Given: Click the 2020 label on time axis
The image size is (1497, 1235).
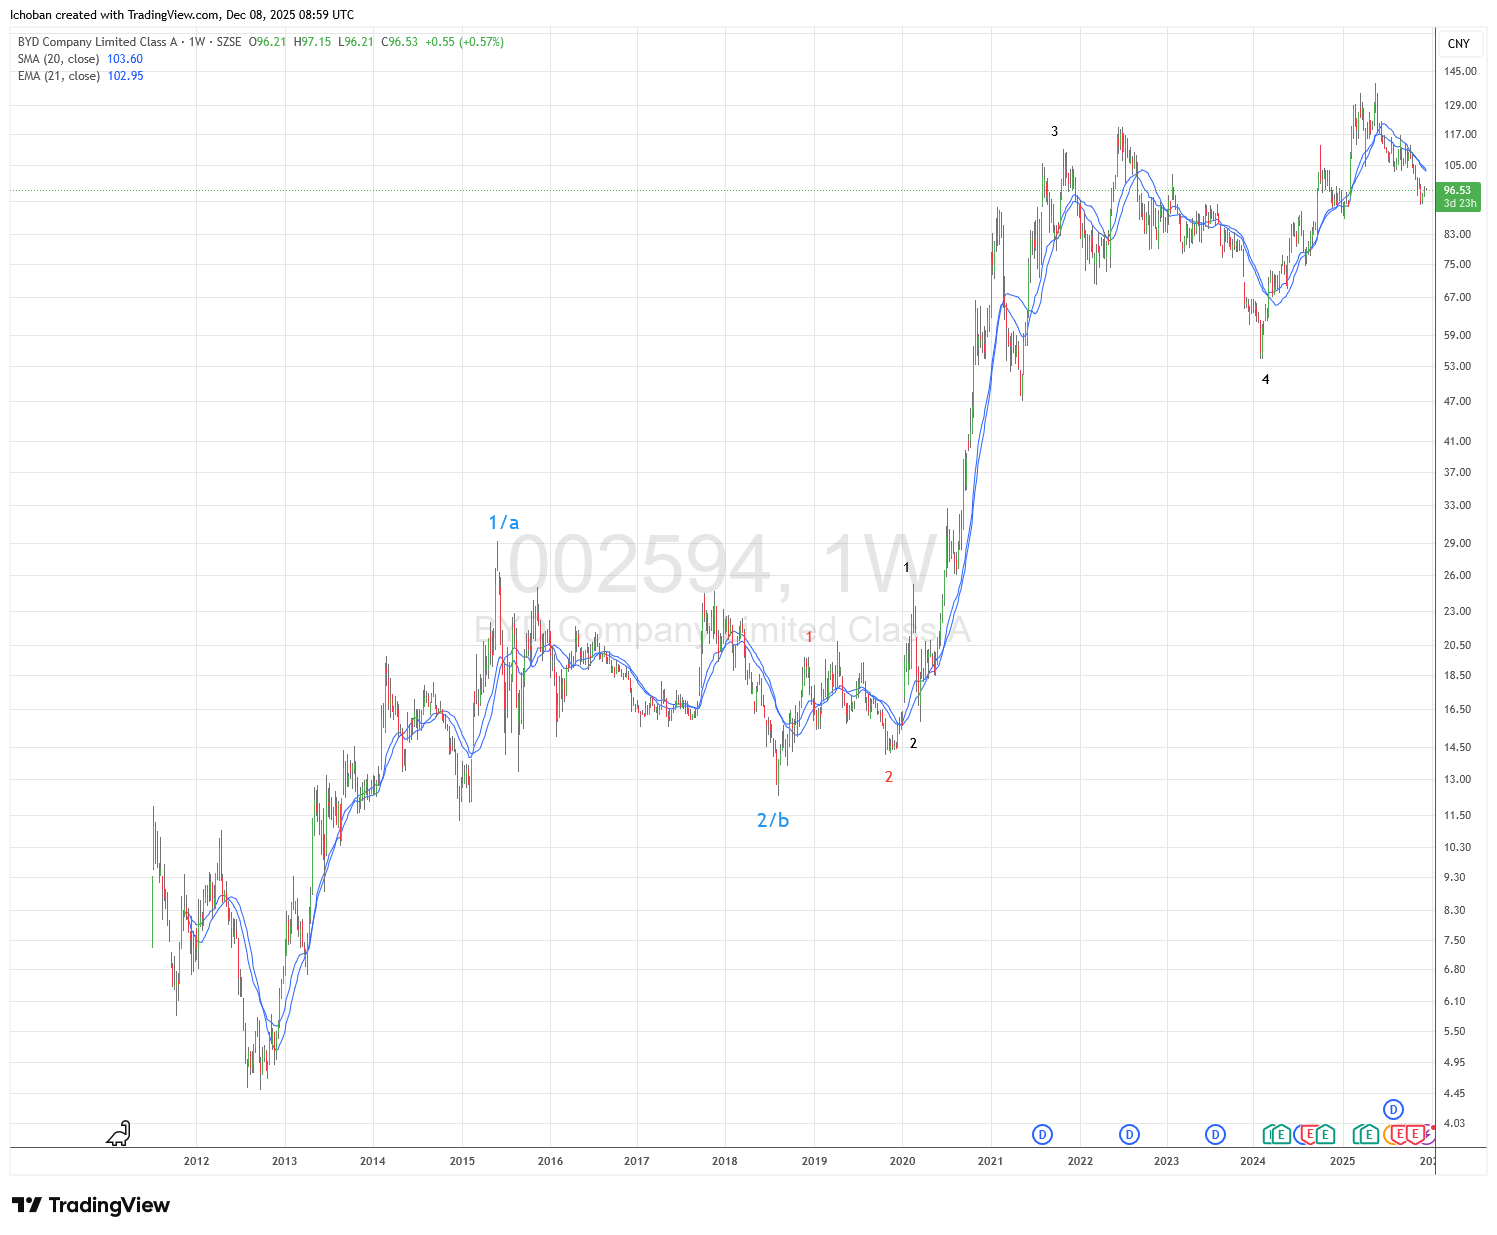Looking at the screenshot, I should point(902,1161).
